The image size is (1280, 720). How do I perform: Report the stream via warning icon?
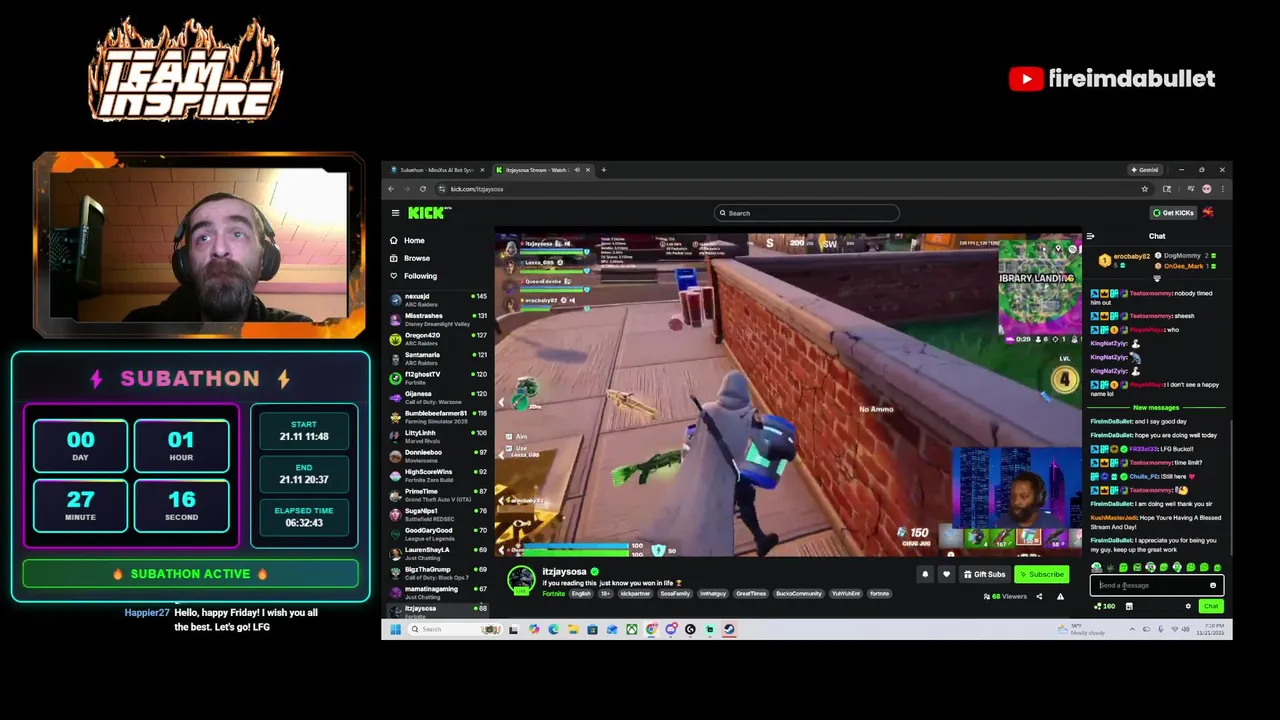[1060, 597]
